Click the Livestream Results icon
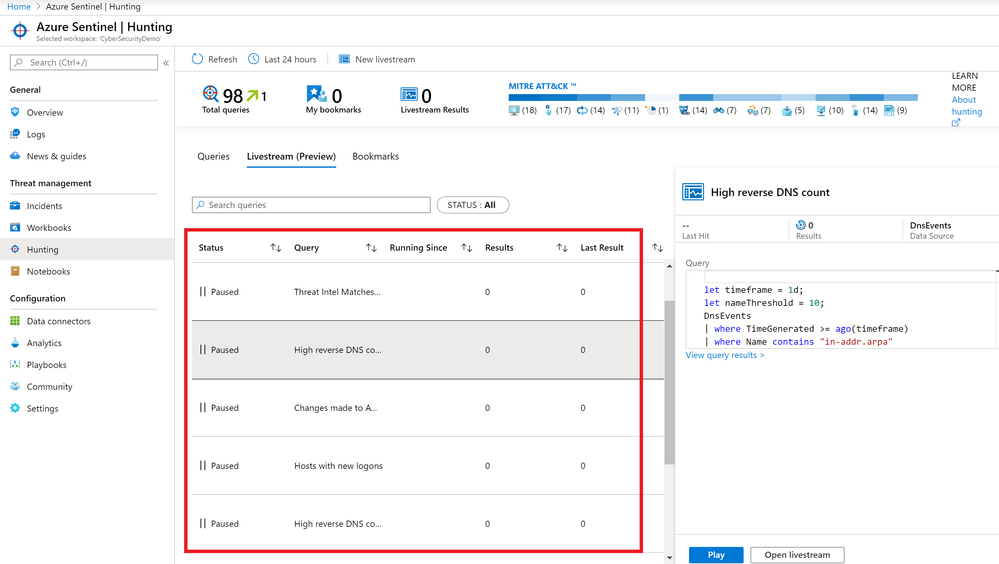 click(x=409, y=94)
